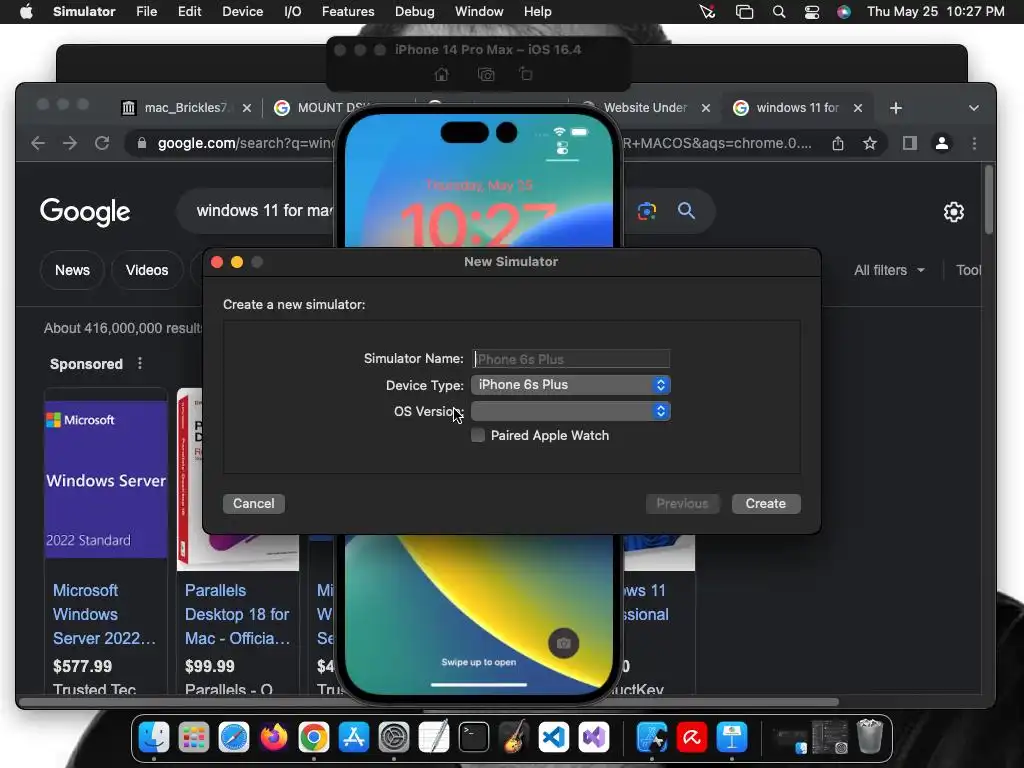Open Microsoft Windows Server 2022 link
Image resolution: width=1024 pixels, height=768 pixels.
pos(104,615)
